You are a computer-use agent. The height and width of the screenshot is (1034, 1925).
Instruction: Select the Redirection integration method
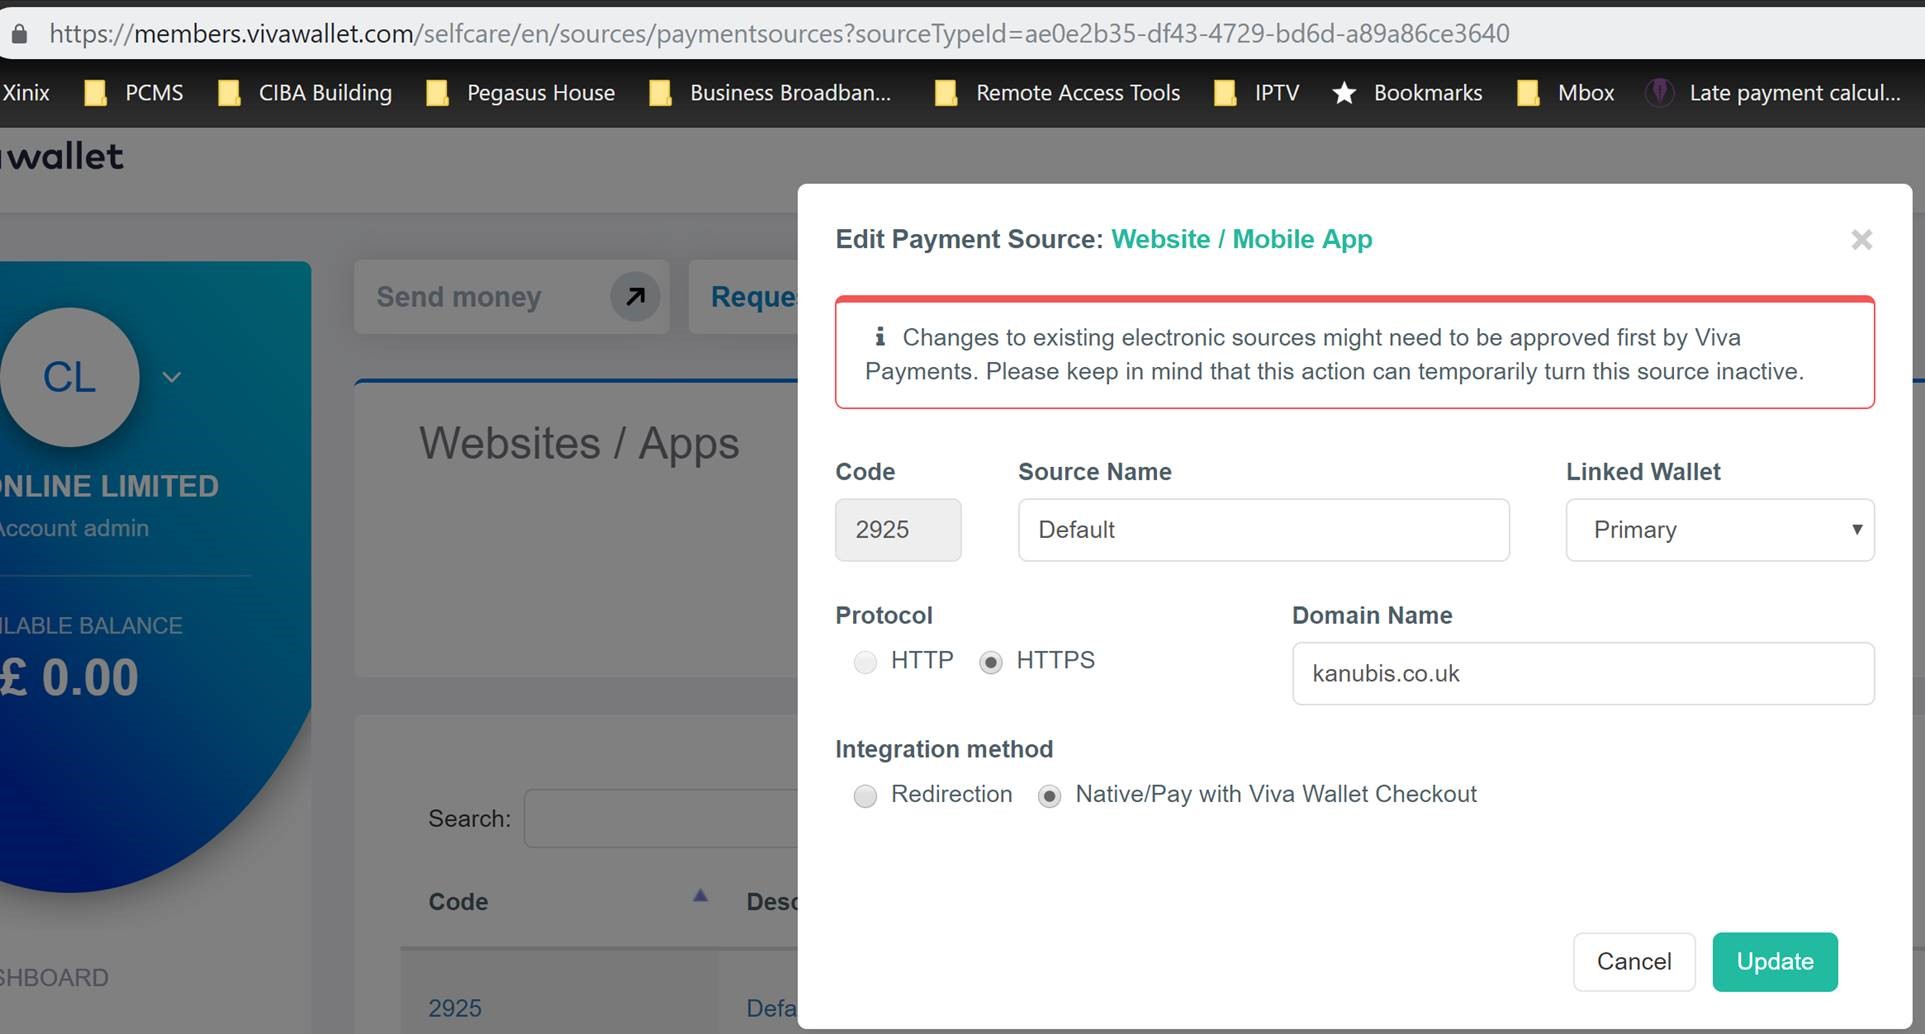coord(865,796)
